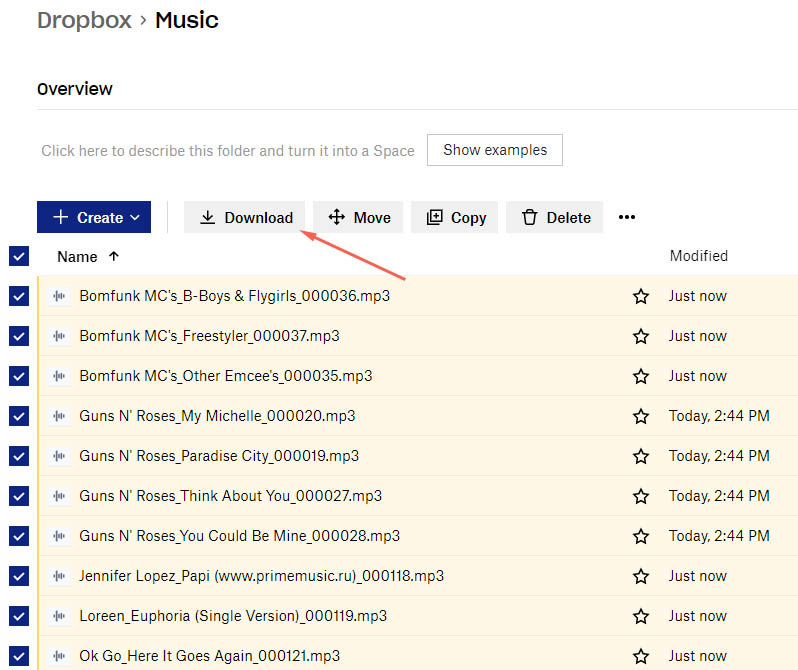The image size is (798, 670).
Task: Move the selected files
Action: coord(358,217)
